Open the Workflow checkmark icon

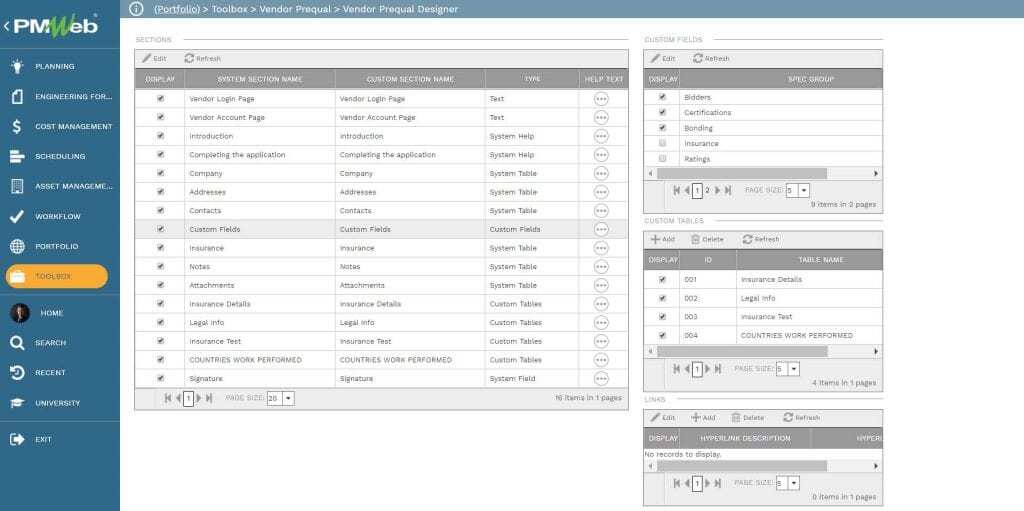pos(18,216)
